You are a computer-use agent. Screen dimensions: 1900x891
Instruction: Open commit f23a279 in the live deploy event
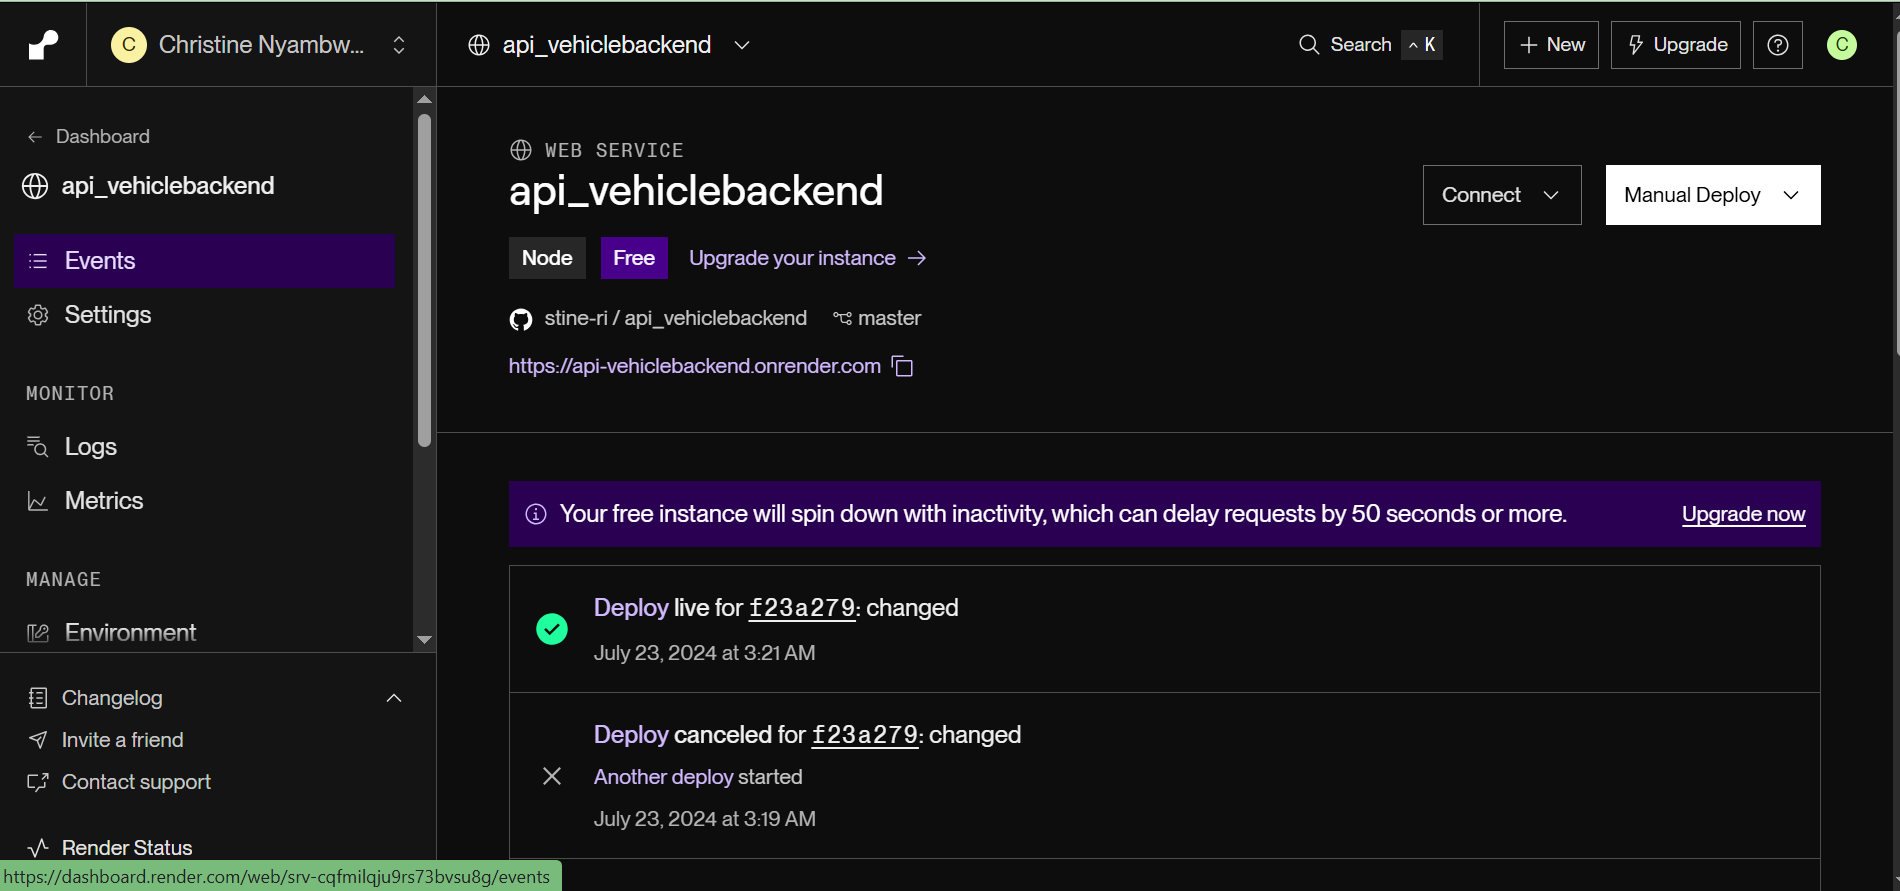click(802, 608)
